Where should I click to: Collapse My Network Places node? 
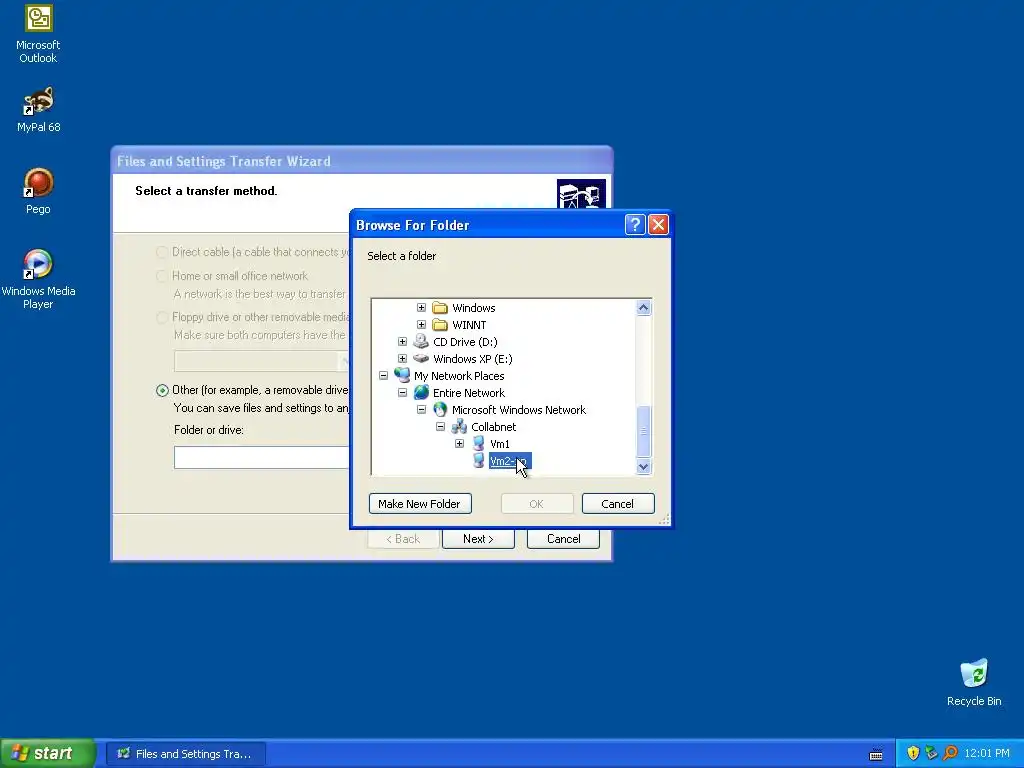383,376
